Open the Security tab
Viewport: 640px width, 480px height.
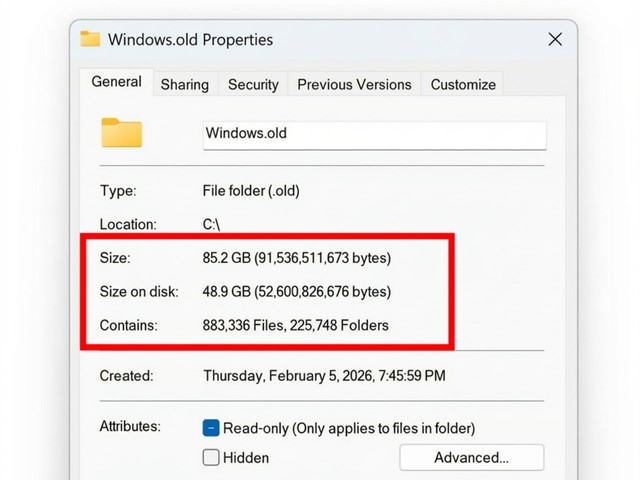coord(253,84)
